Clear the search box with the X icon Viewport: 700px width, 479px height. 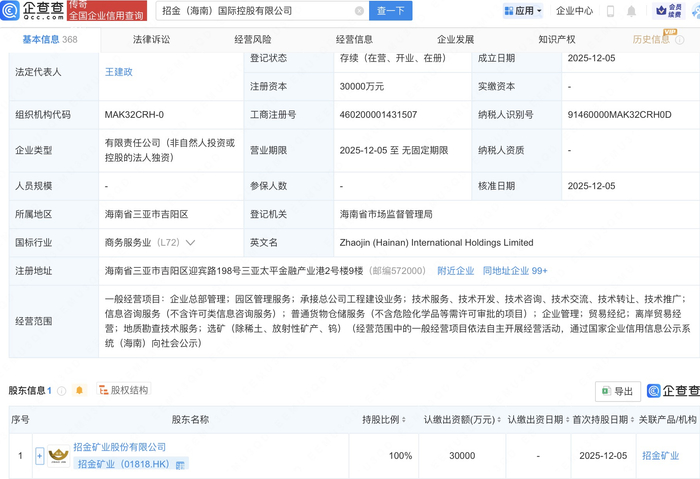(359, 11)
